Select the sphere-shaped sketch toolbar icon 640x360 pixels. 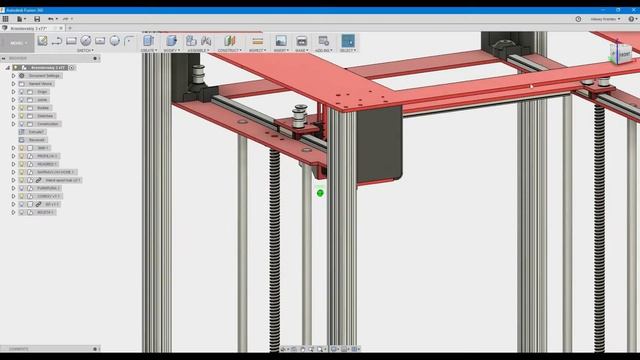tap(115, 40)
